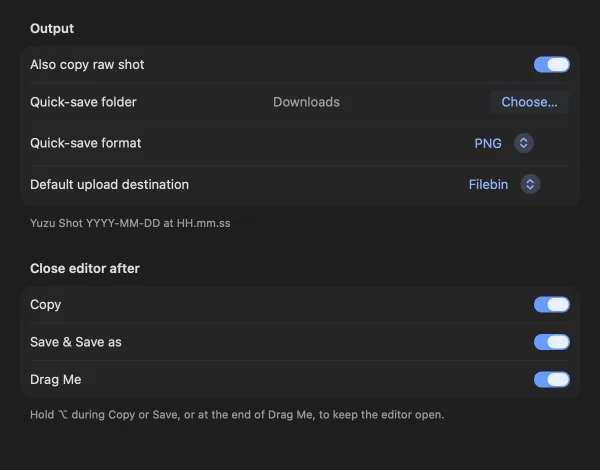Click the Choose... button for quick-save folder

530,102
